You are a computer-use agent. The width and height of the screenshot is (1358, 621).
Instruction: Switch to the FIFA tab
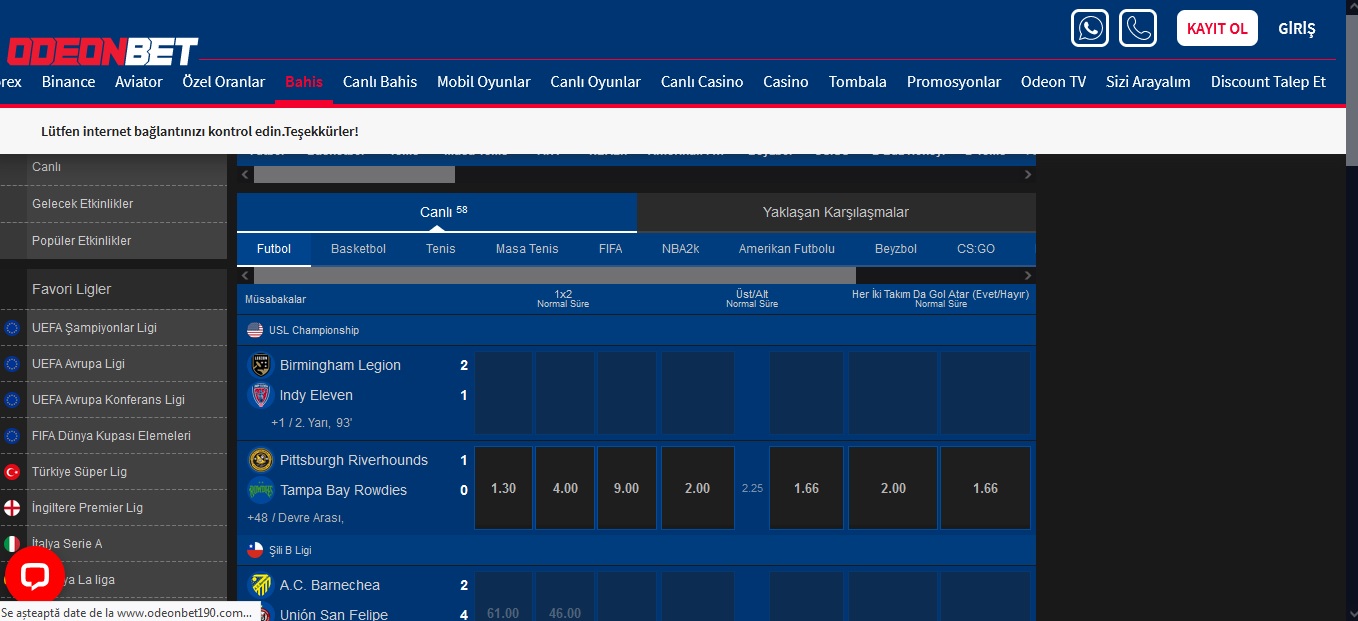tap(610, 249)
